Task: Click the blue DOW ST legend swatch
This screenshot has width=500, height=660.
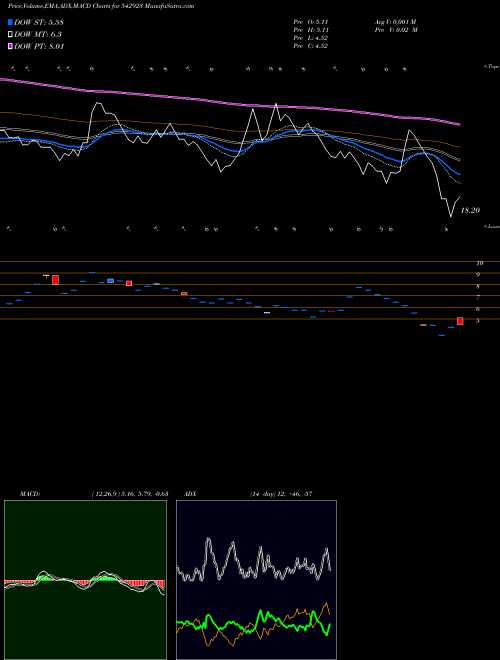Action: pos(11,22)
